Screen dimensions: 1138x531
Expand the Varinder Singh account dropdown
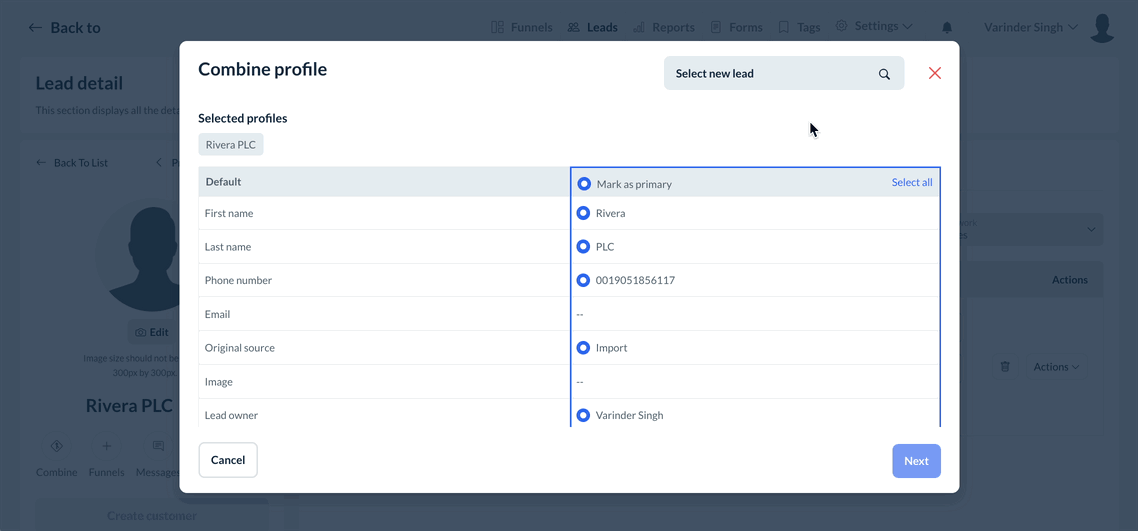coord(1031,27)
